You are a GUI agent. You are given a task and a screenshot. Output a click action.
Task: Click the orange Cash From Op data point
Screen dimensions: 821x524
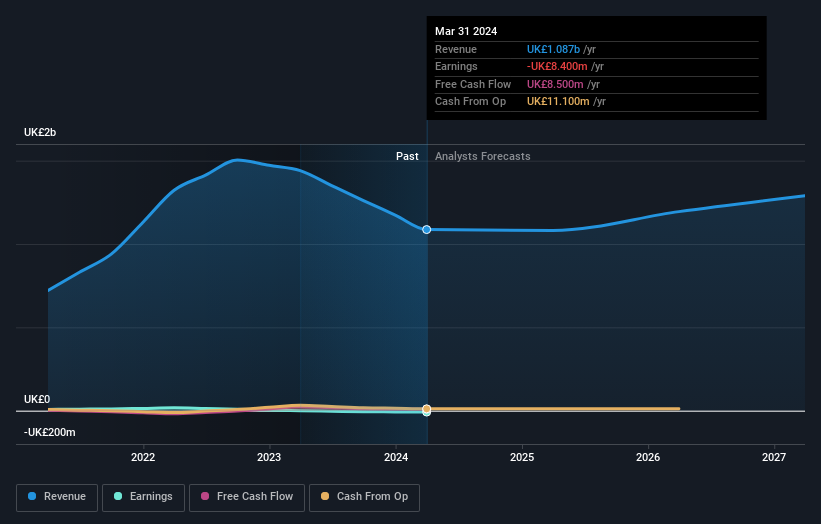click(427, 409)
